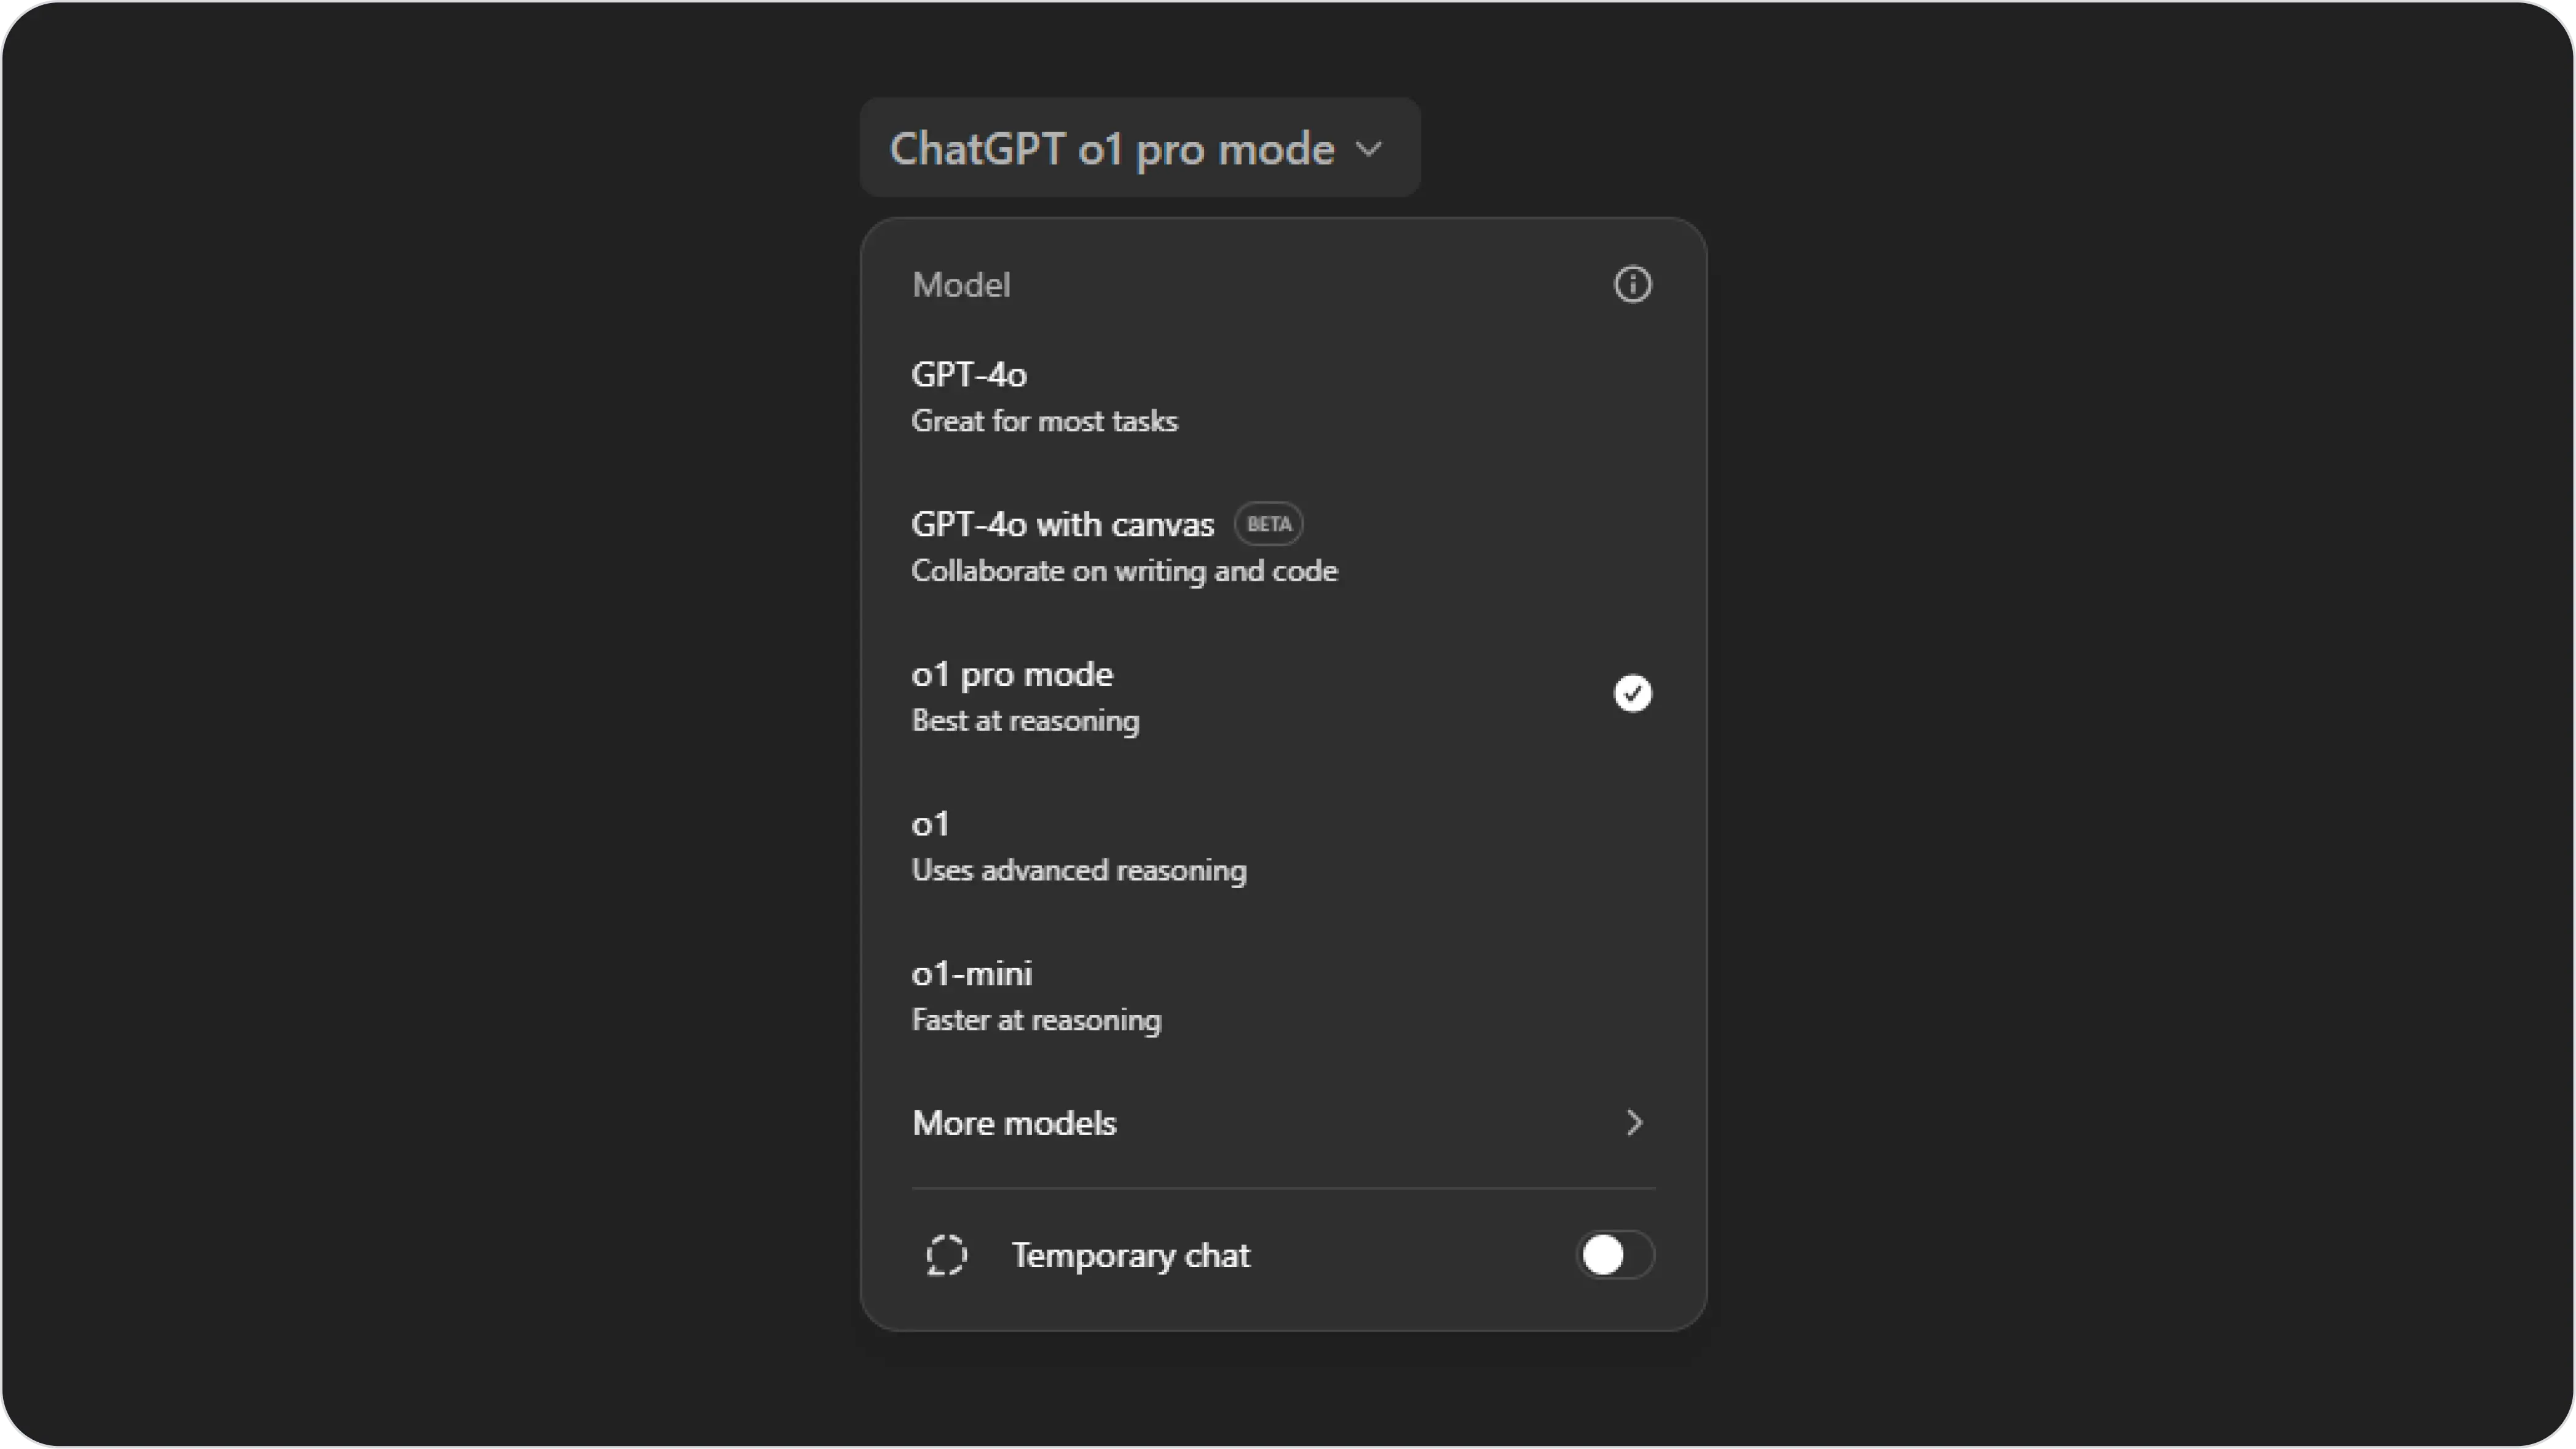The height and width of the screenshot is (1449, 2576).
Task: Click the checkmark next to o1 pro mode
Action: pos(1632,693)
